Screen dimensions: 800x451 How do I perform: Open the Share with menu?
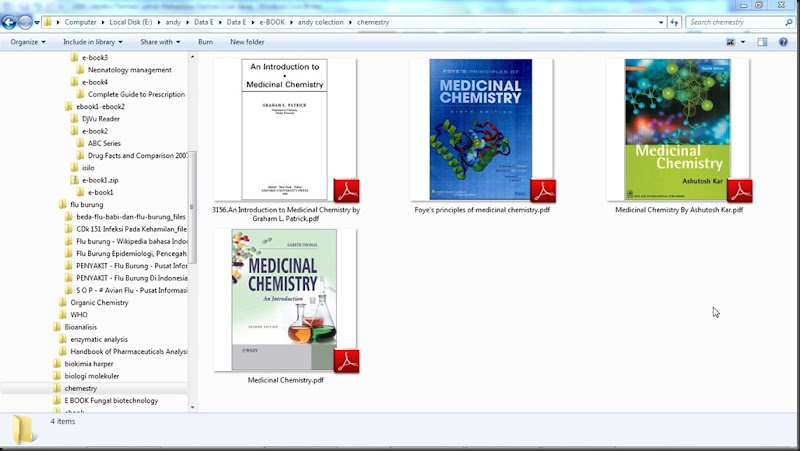point(160,42)
